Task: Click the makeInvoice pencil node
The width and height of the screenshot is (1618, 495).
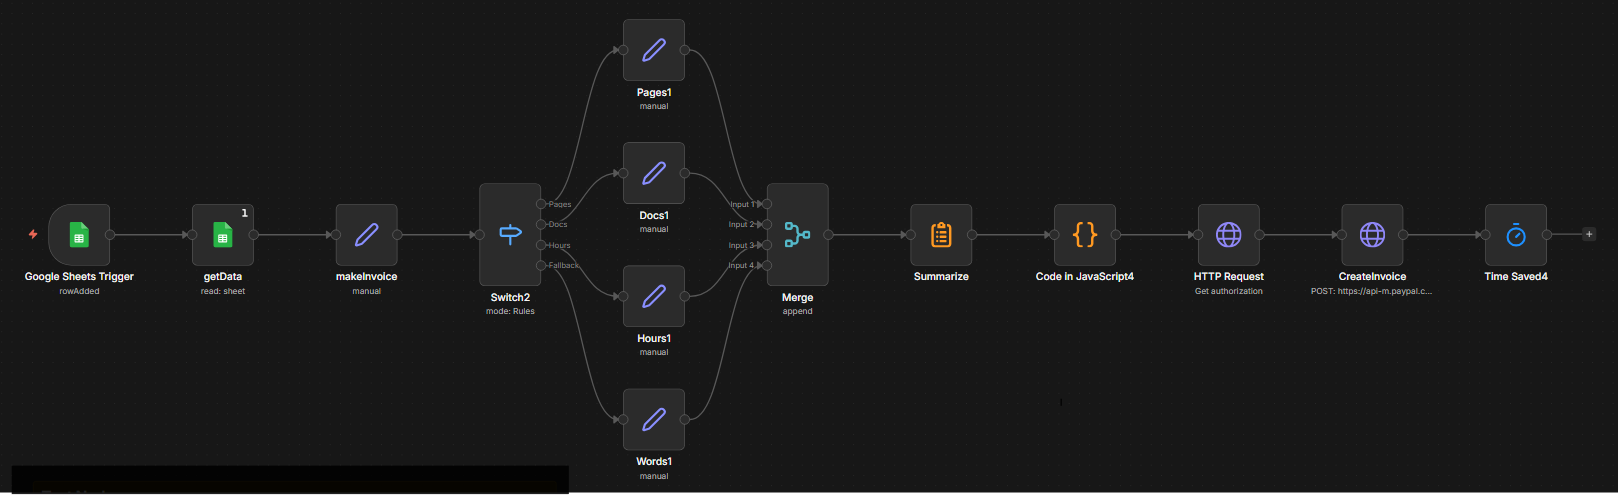Action: (x=366, y=235)
